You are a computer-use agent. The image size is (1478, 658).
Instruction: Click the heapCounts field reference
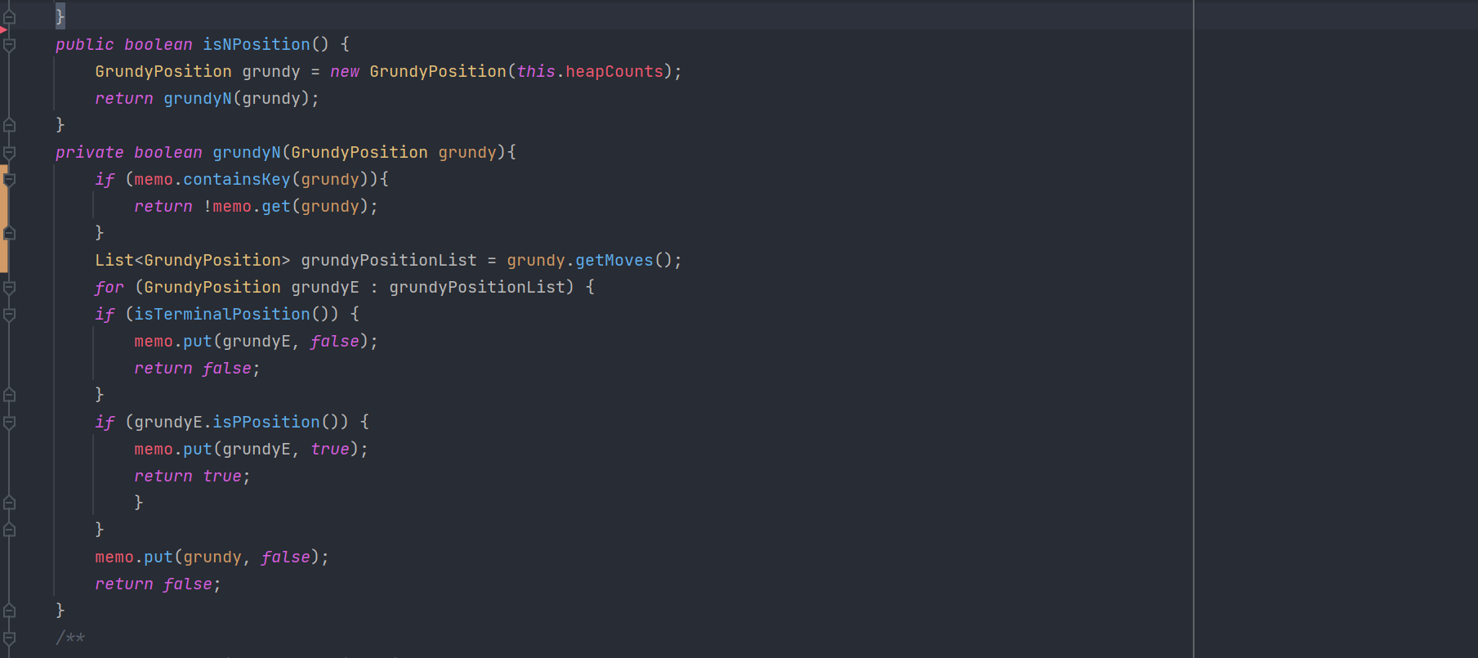(614, 71)
